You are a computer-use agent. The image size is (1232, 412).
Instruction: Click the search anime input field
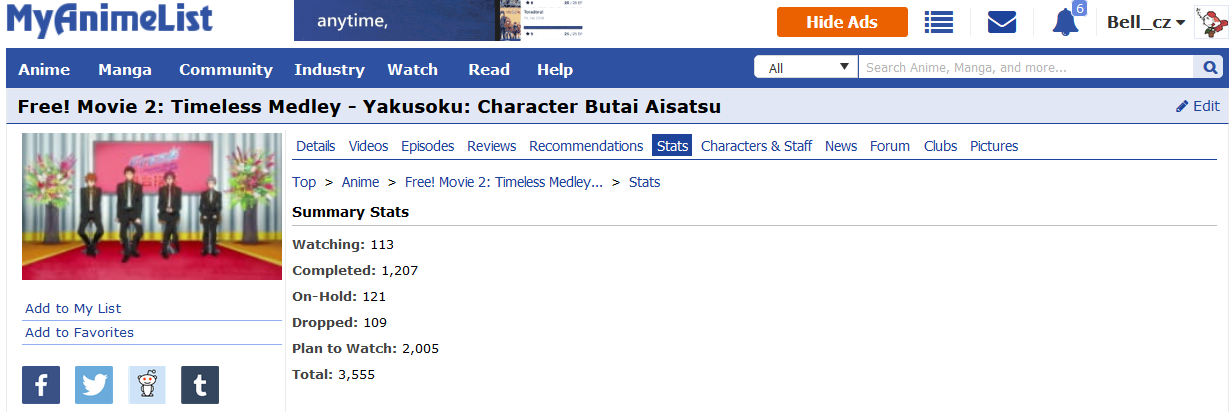coord(1025,68)
